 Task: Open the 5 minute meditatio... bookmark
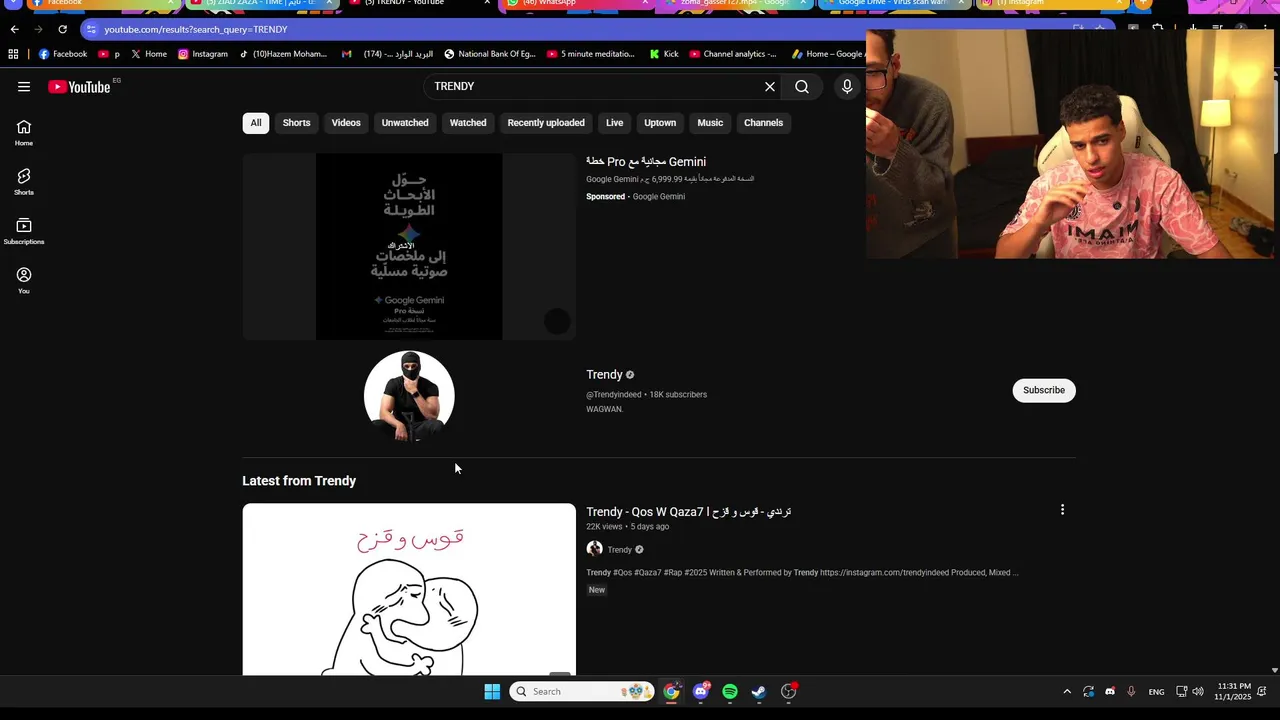(591, 54)
